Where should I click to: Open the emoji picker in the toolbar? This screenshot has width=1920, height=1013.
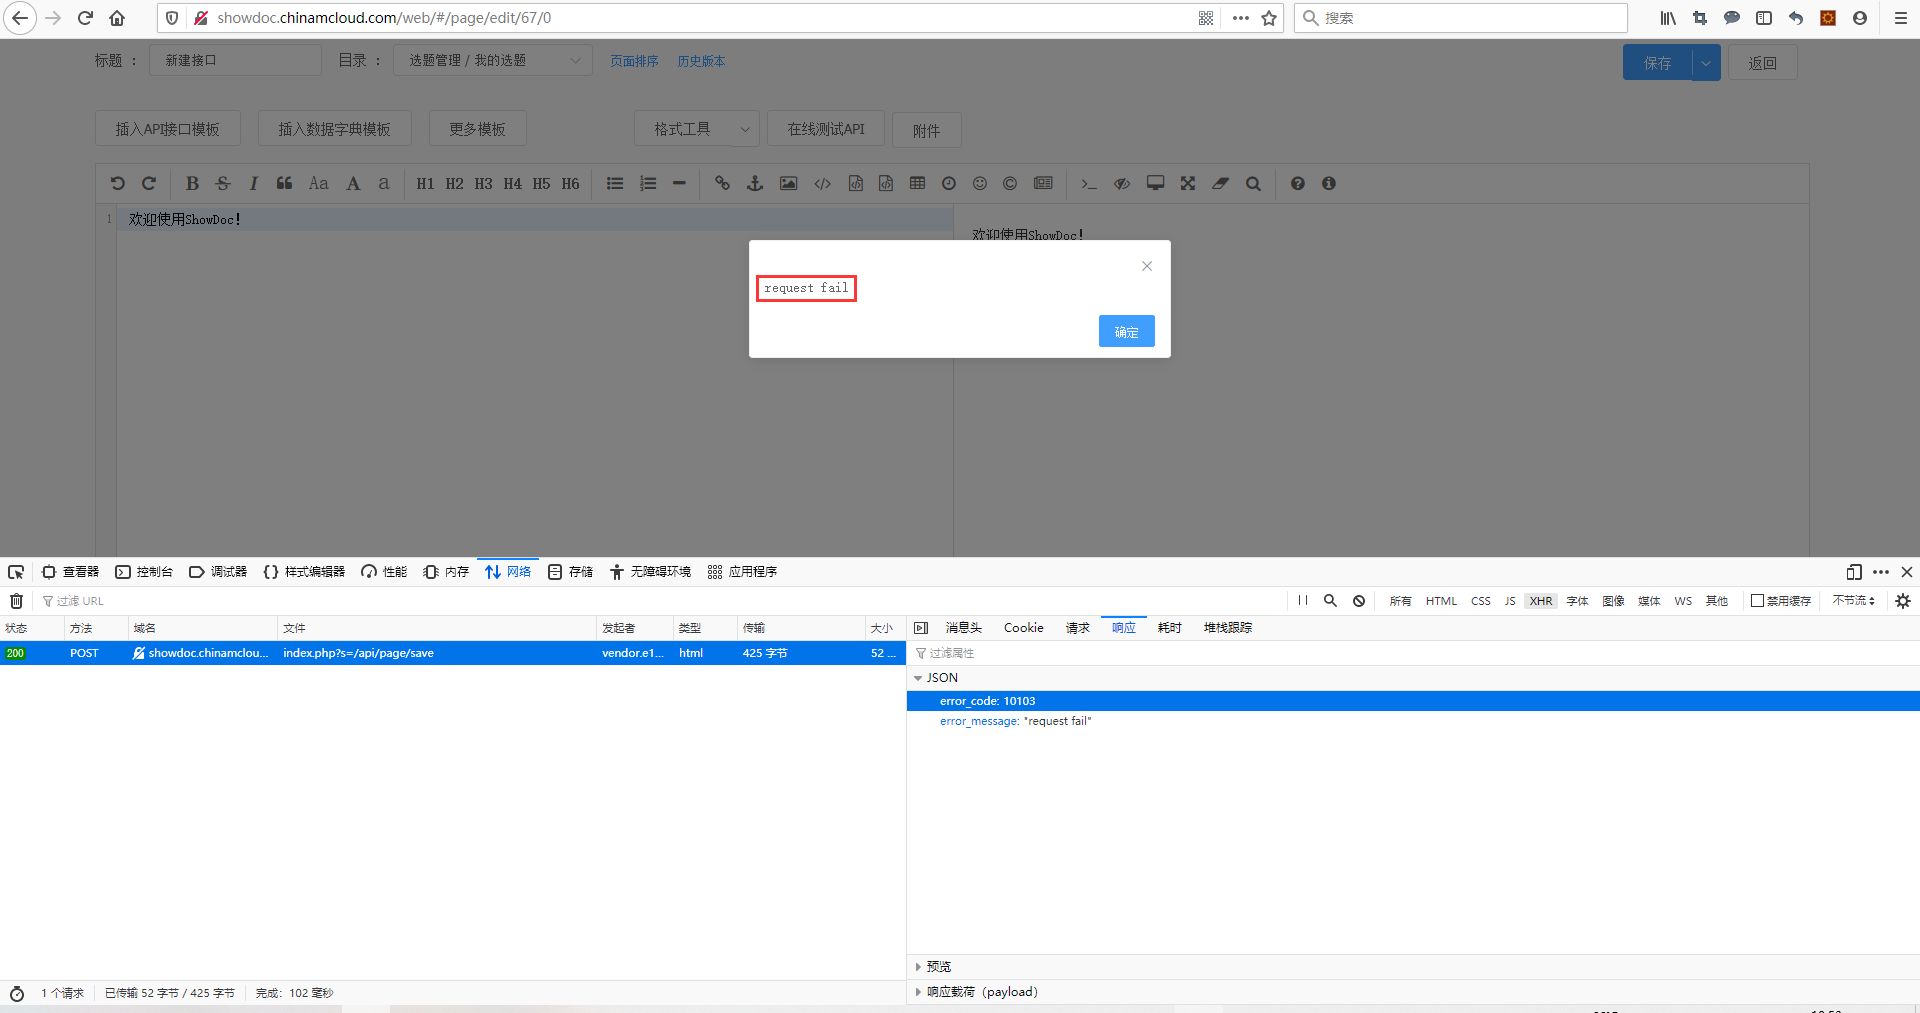click(x=980, y=183)
